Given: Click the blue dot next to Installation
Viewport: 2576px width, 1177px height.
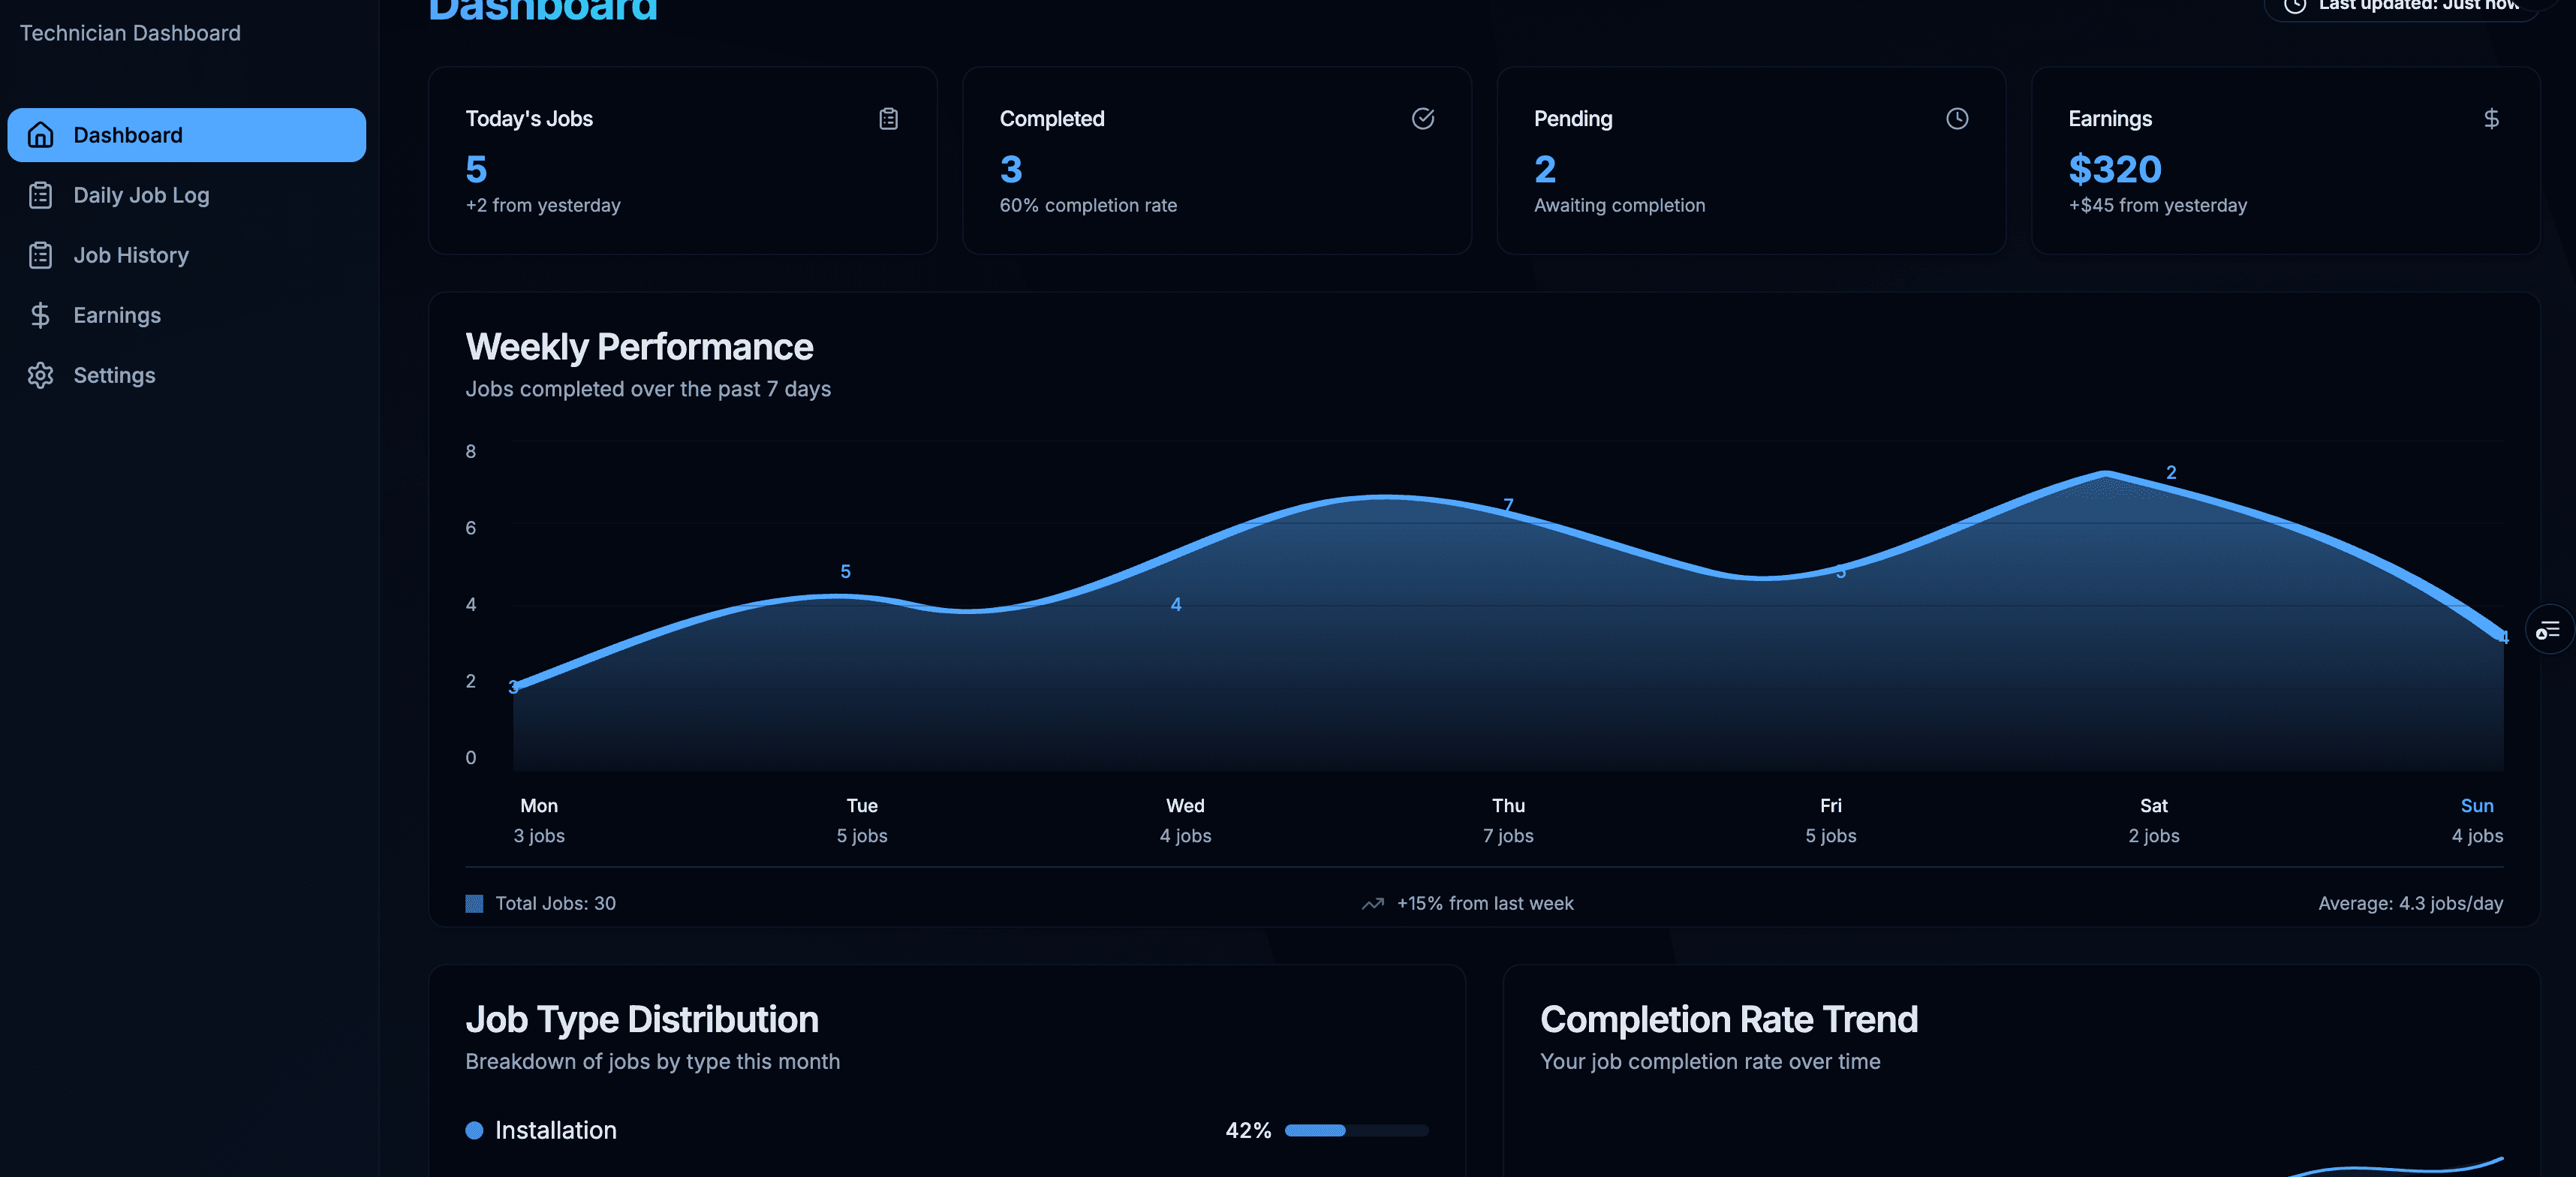Looking at the screenshot, I should tap(475, 1131).
